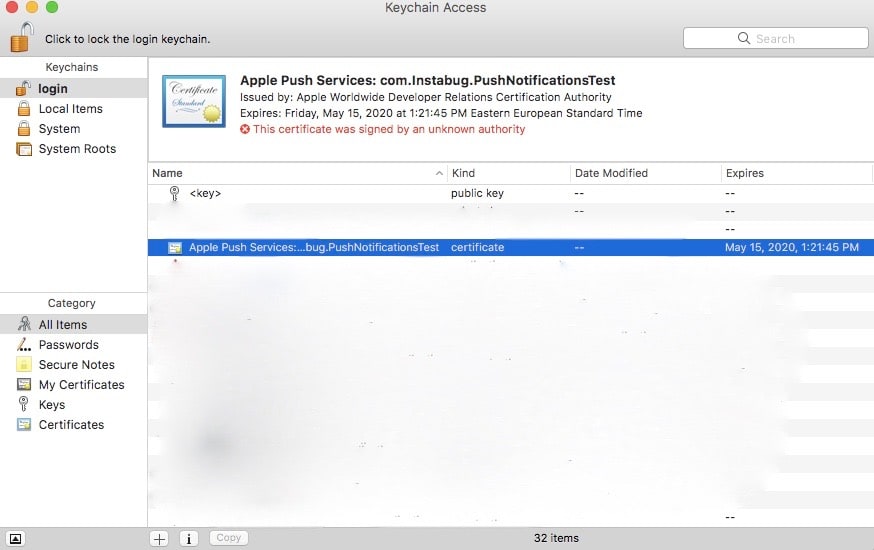
Task: Click the magnifier icon in Search
Action: click(744, 38)
